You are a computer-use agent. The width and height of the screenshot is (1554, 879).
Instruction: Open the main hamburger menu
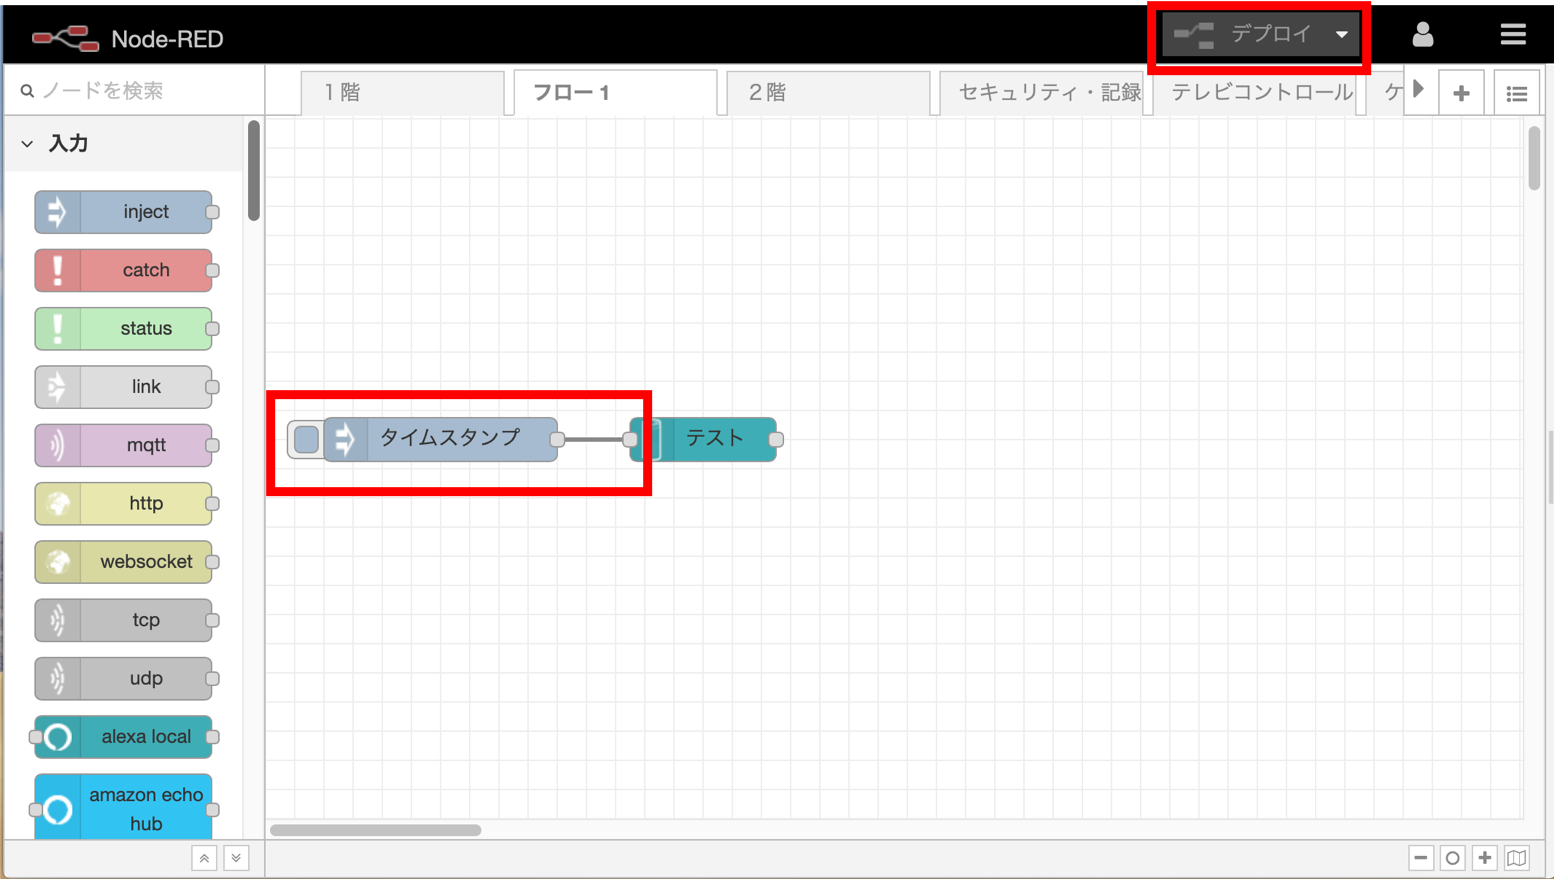click(x=1513, y=33)
